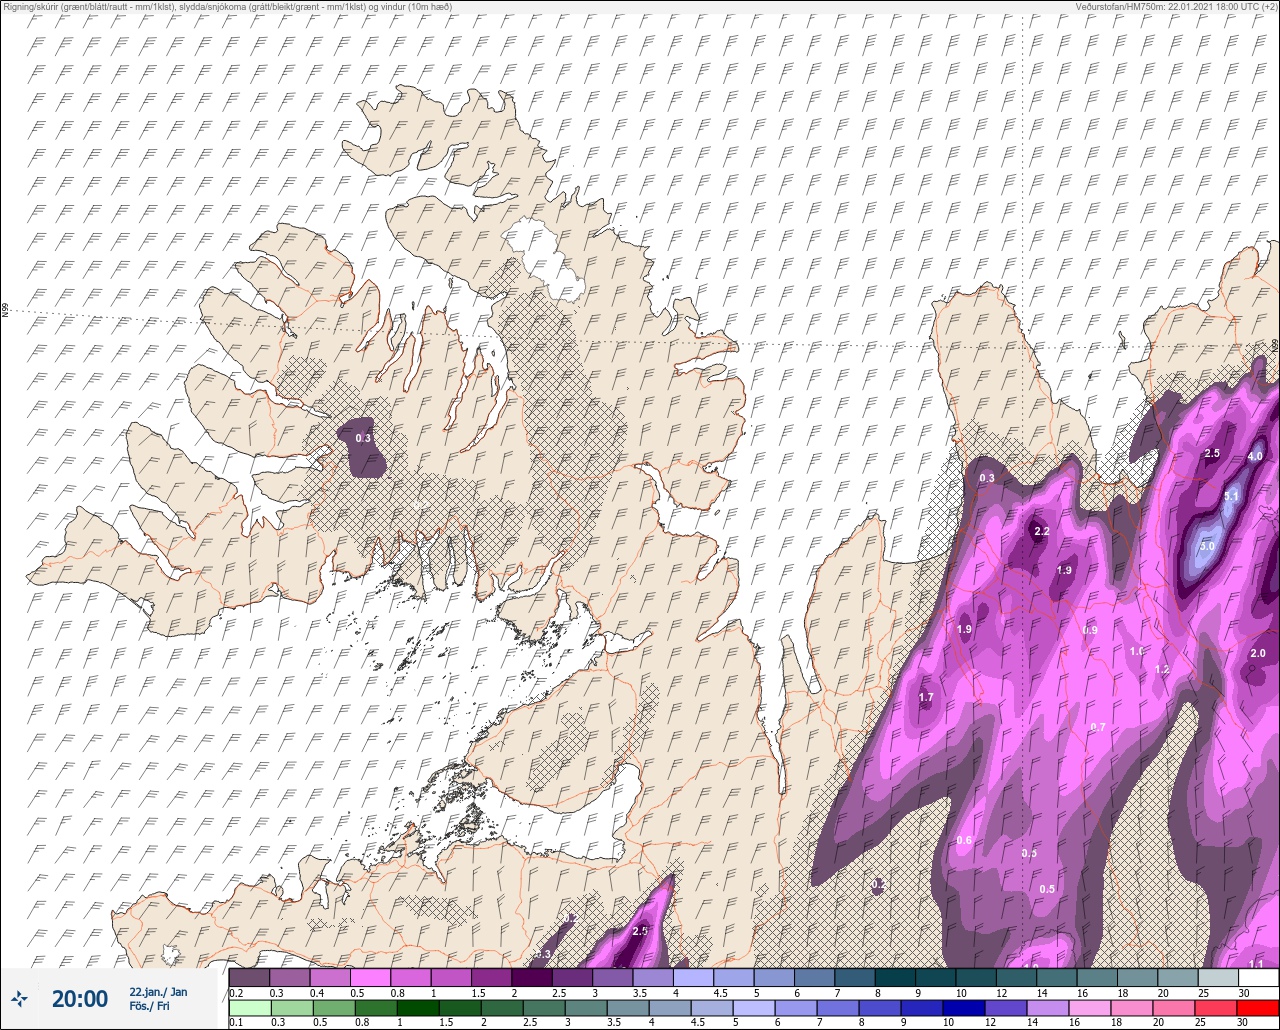Click the Veðurstofan logo icon beside the time
The height and width of the screenshot is (1030, 1280).
click(x=19, y=998)
